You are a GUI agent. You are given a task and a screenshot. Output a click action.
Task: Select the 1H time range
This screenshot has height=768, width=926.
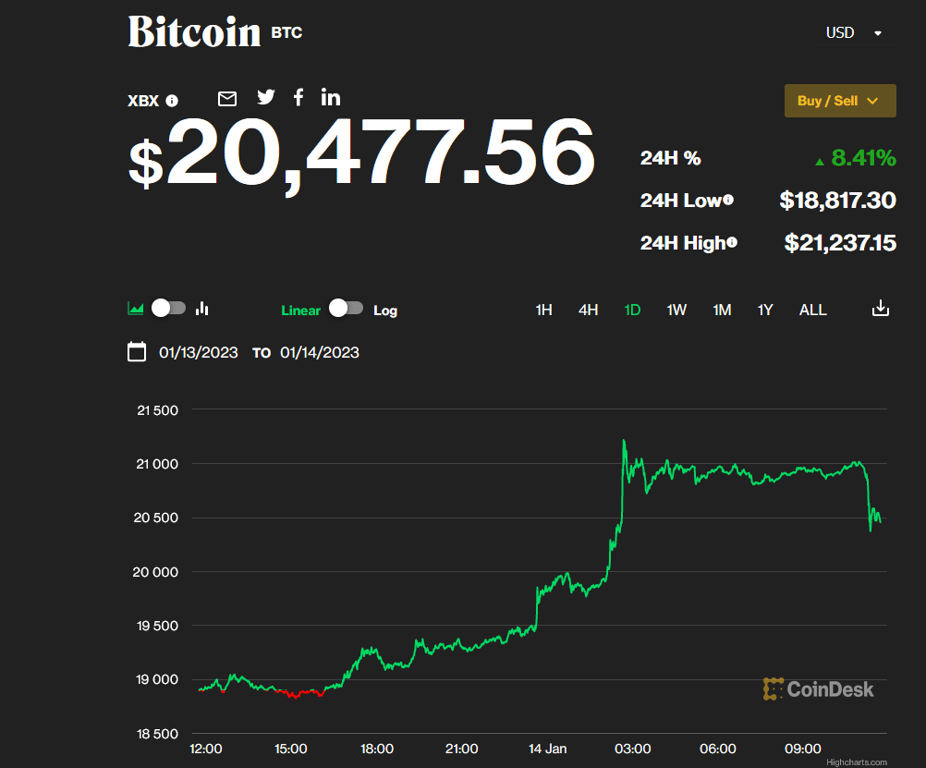[544, 310]
